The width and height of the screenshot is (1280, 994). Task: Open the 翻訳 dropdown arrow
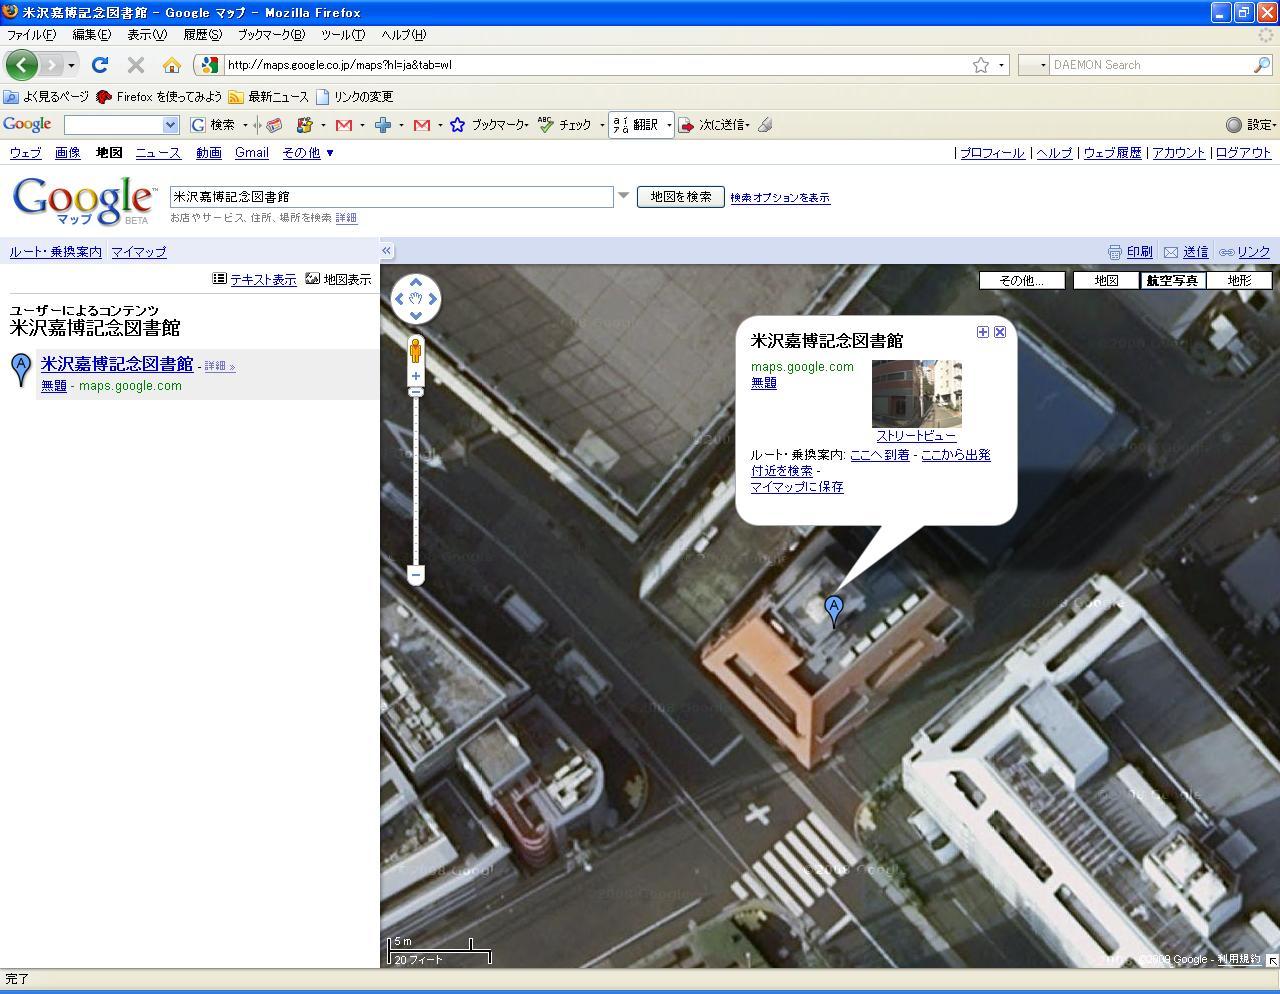(x=669, y=125)
